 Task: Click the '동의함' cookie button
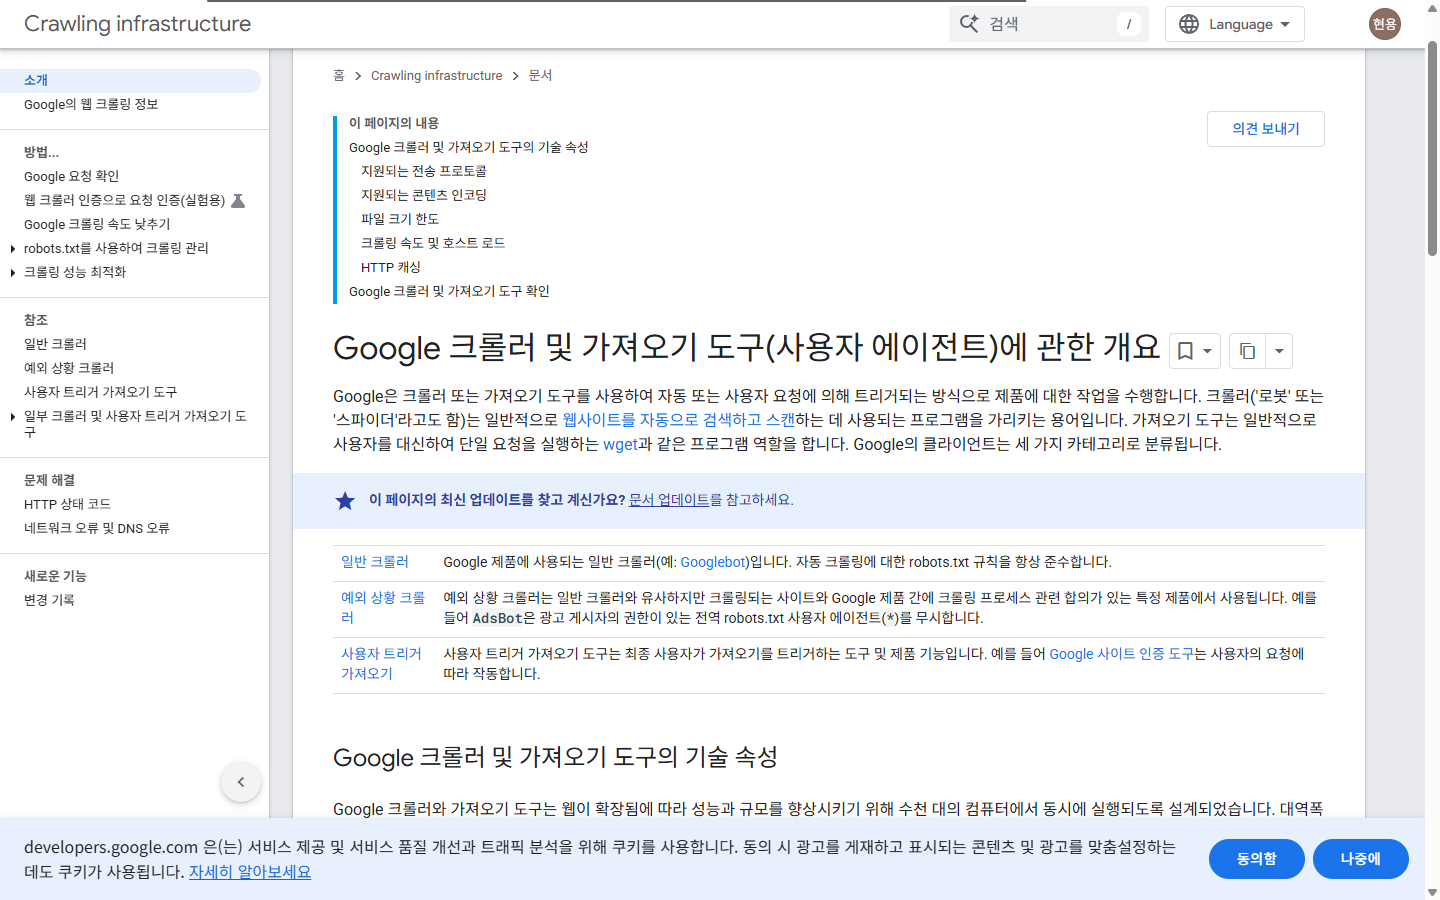(1257, 859)
